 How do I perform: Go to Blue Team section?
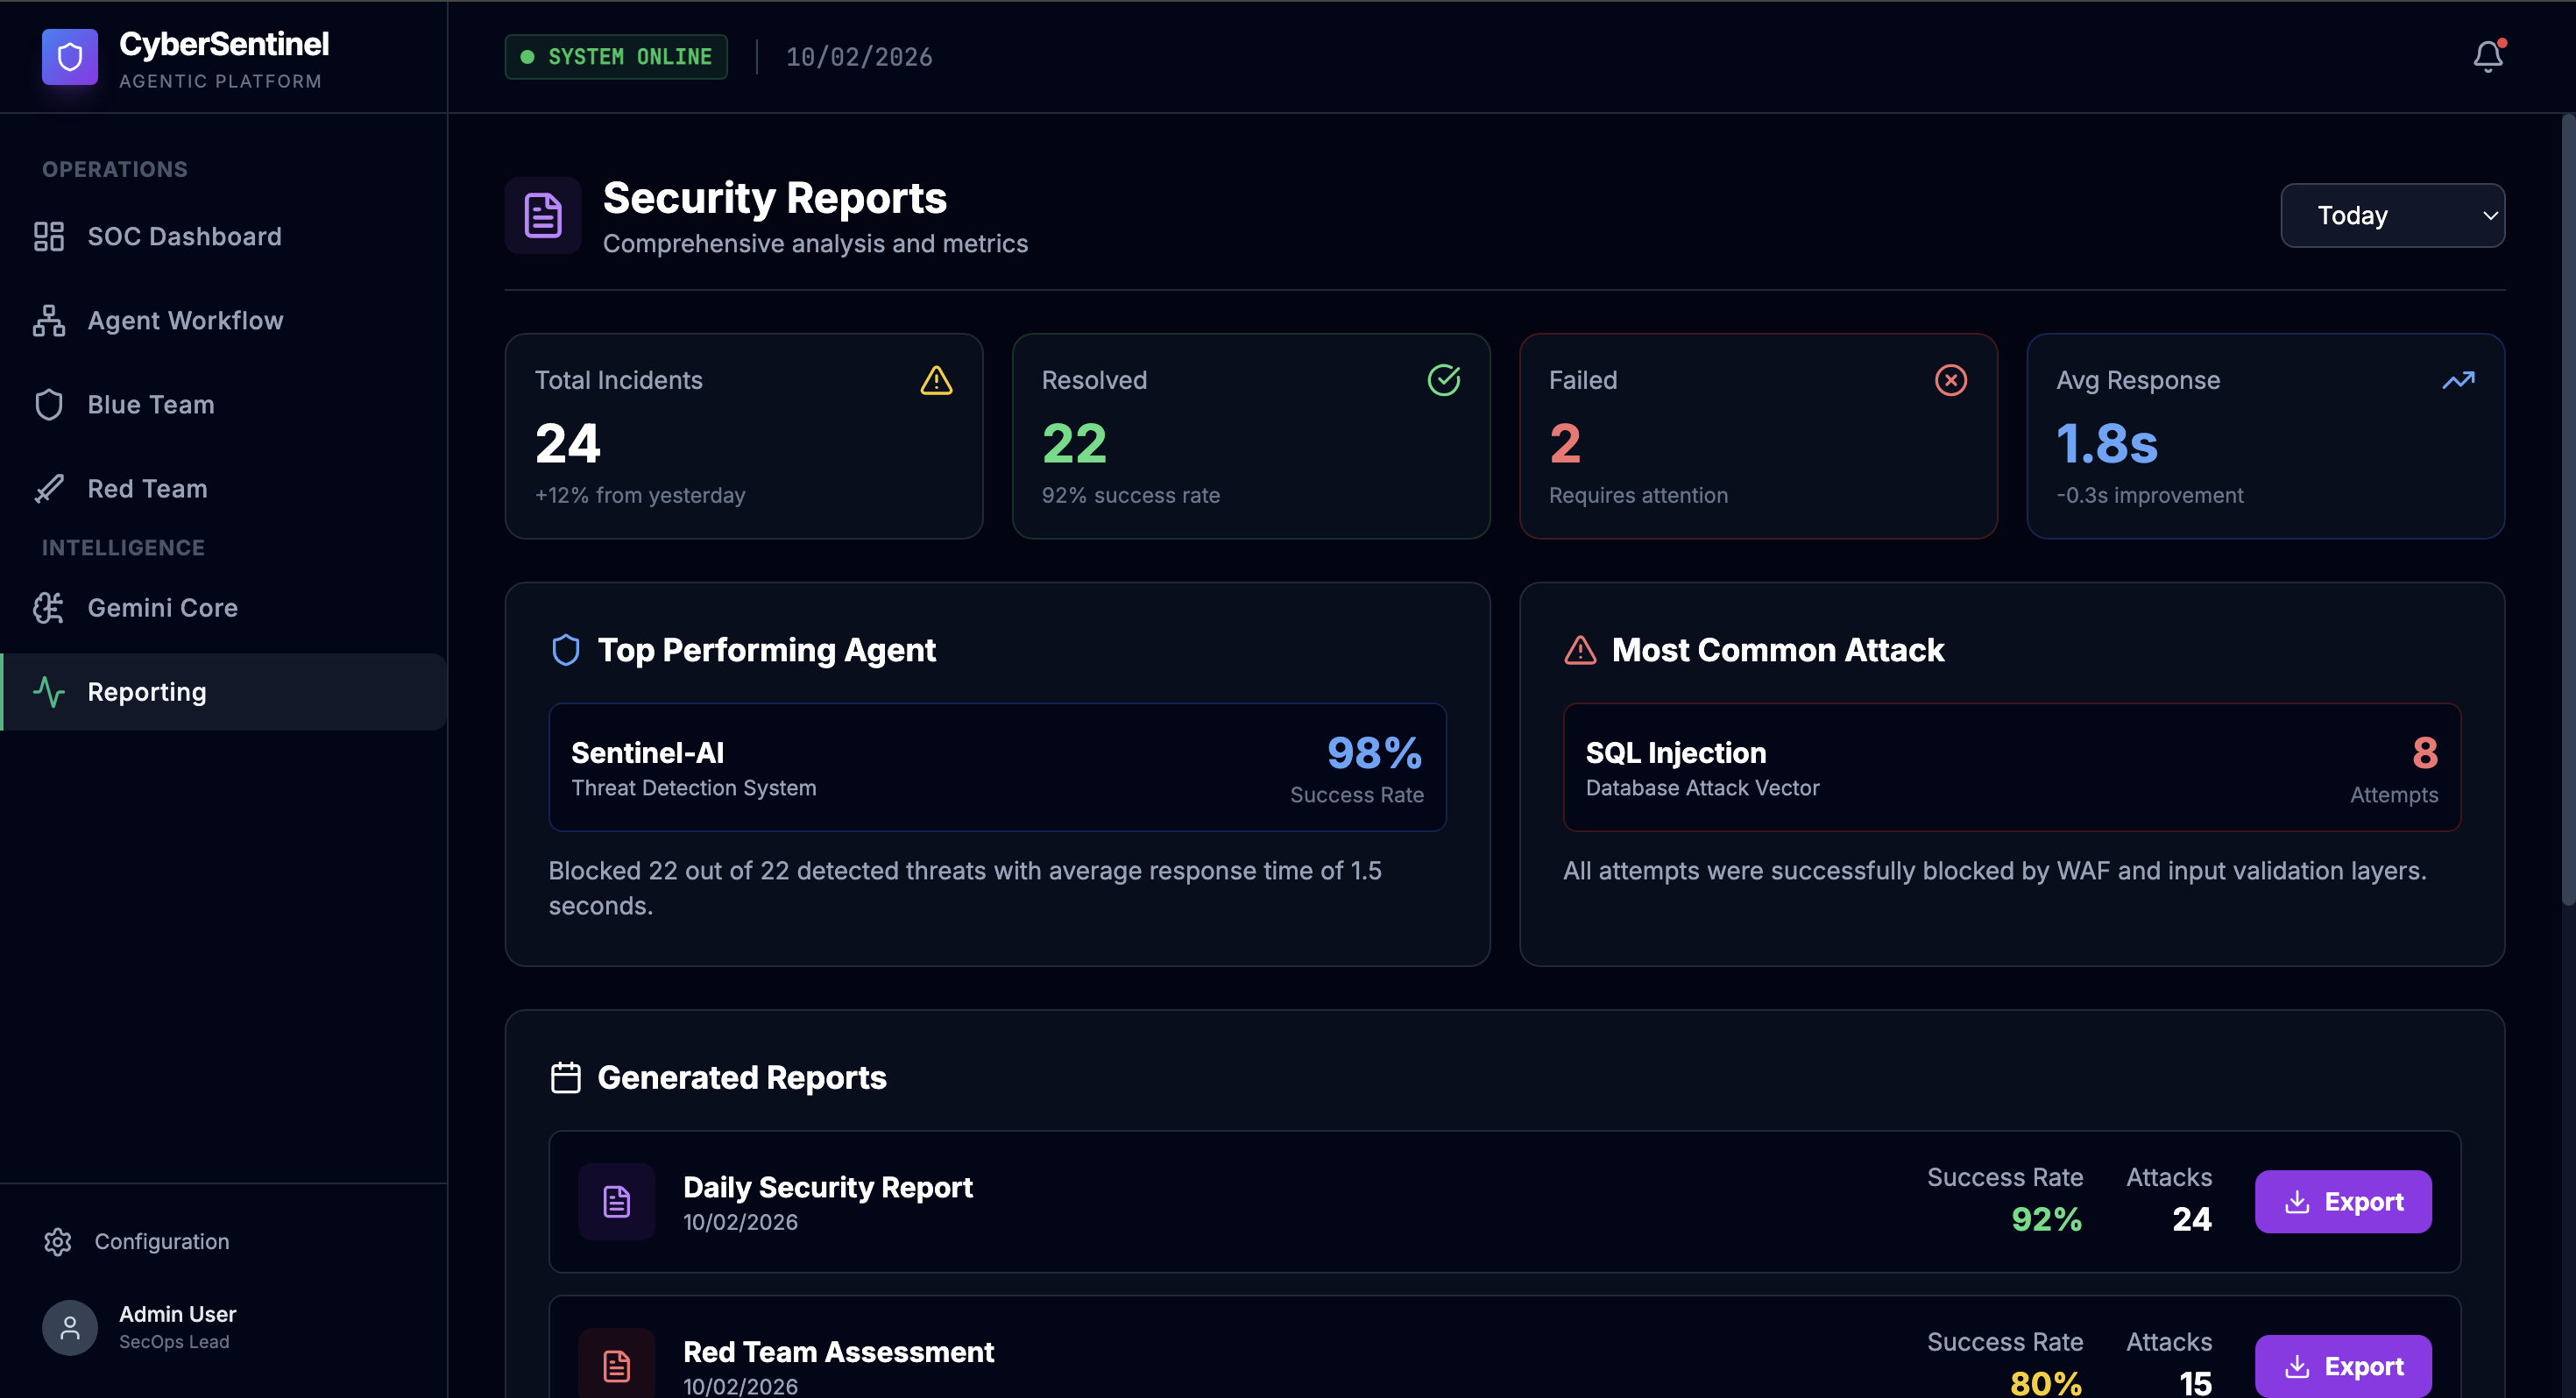click(150, 404)
